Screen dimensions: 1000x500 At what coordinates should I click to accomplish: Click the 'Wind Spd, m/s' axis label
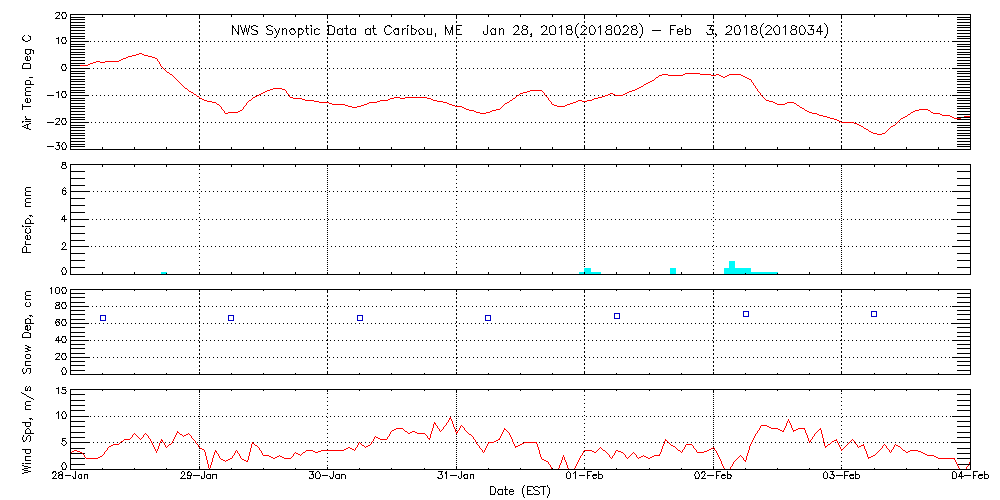click(28, 427)
